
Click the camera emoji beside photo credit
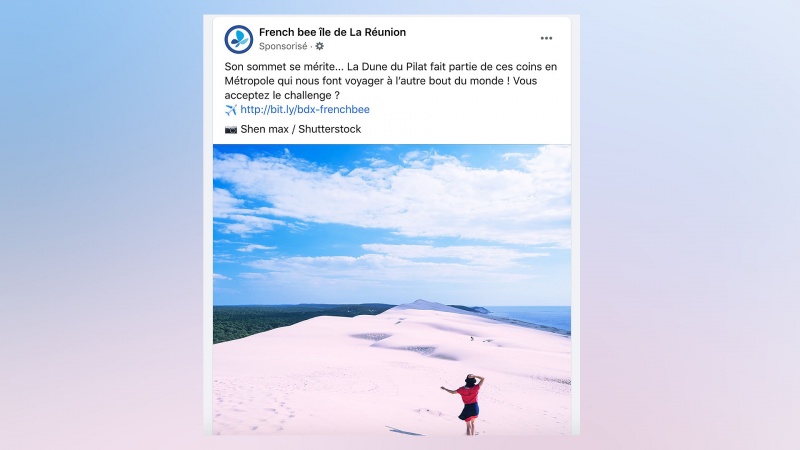click(231, 130)
